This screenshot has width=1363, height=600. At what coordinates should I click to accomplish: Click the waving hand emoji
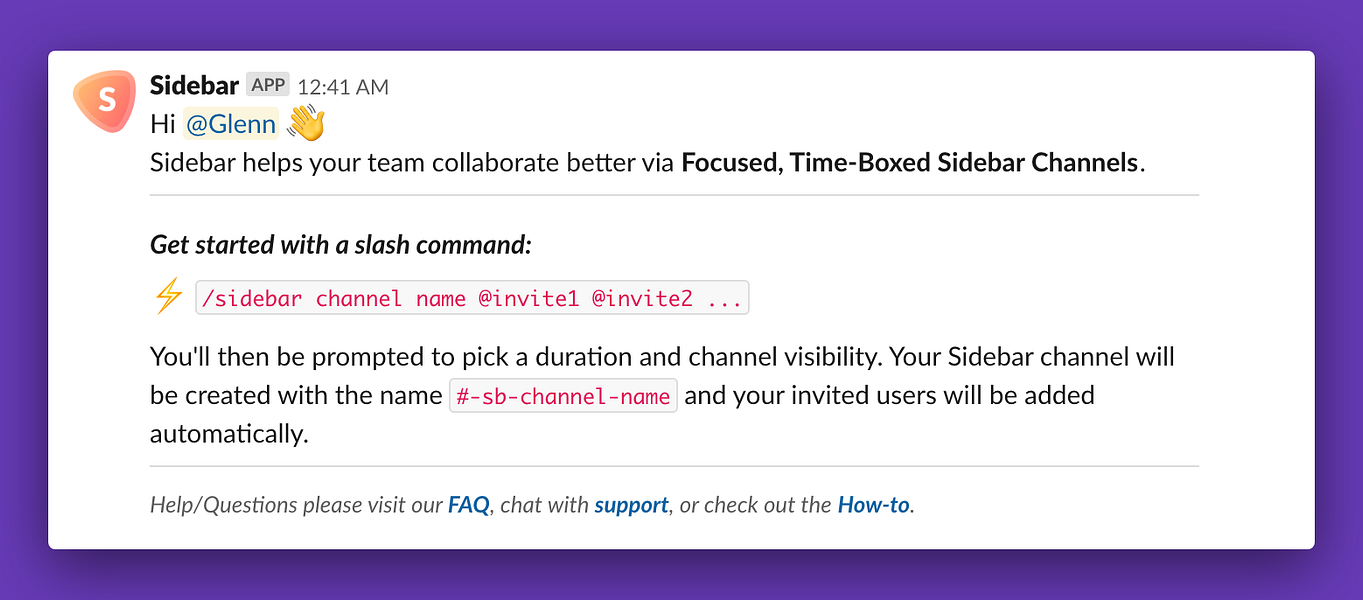(x=307, y=124)
